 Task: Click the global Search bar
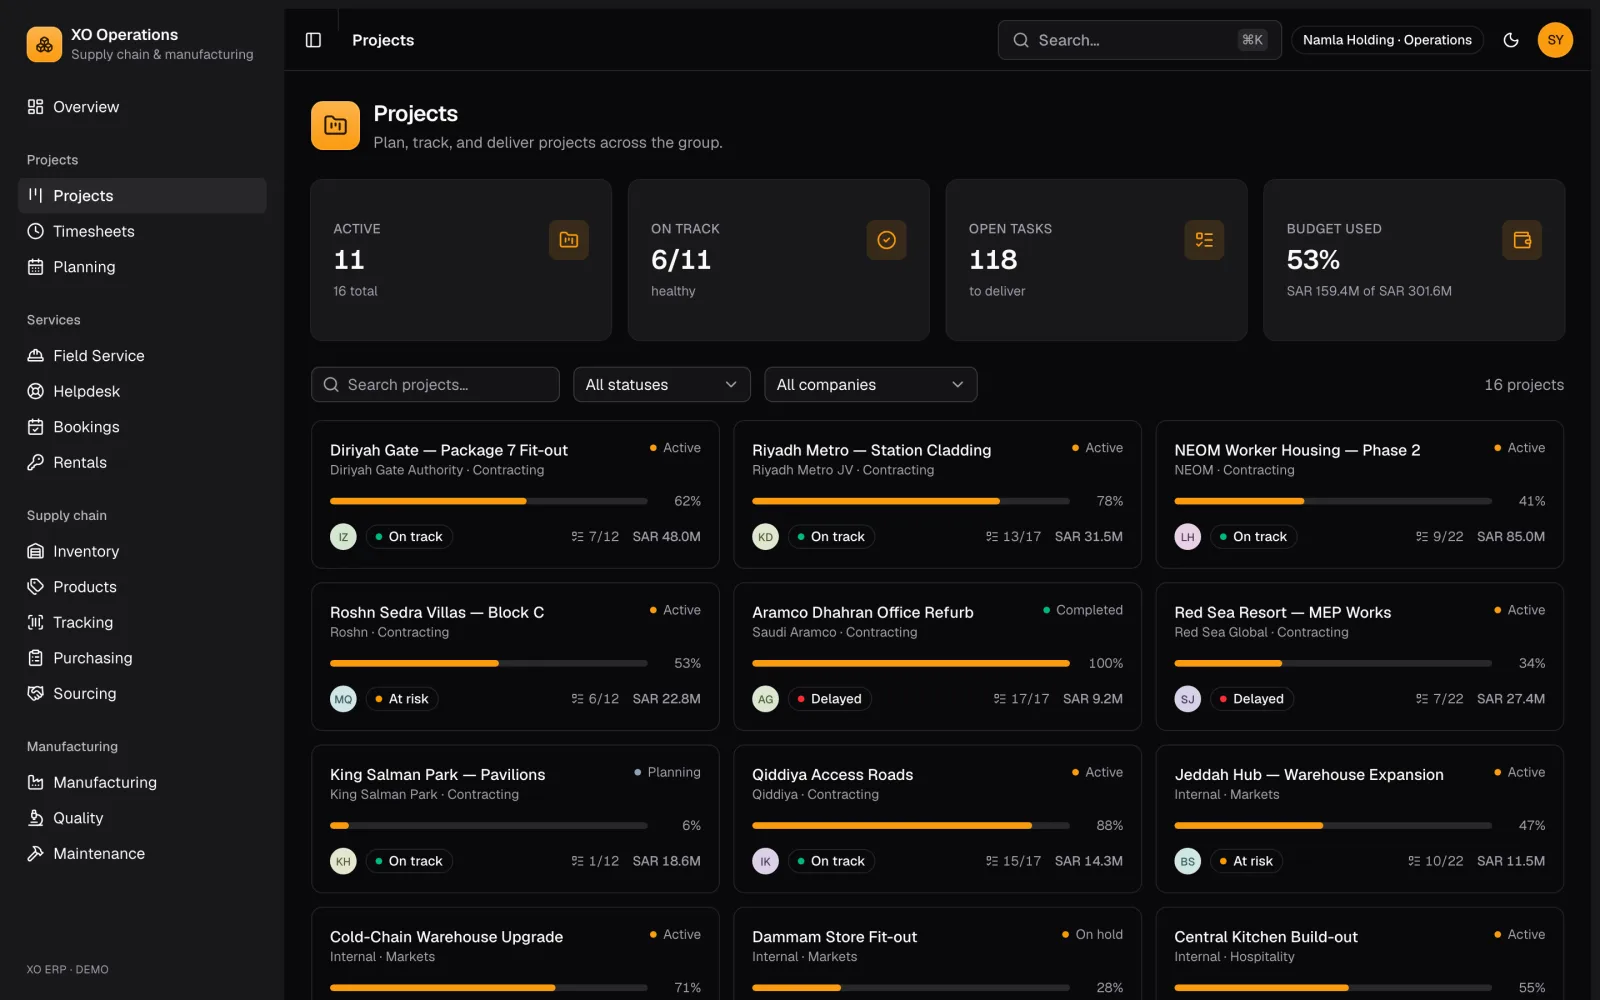1139,40
